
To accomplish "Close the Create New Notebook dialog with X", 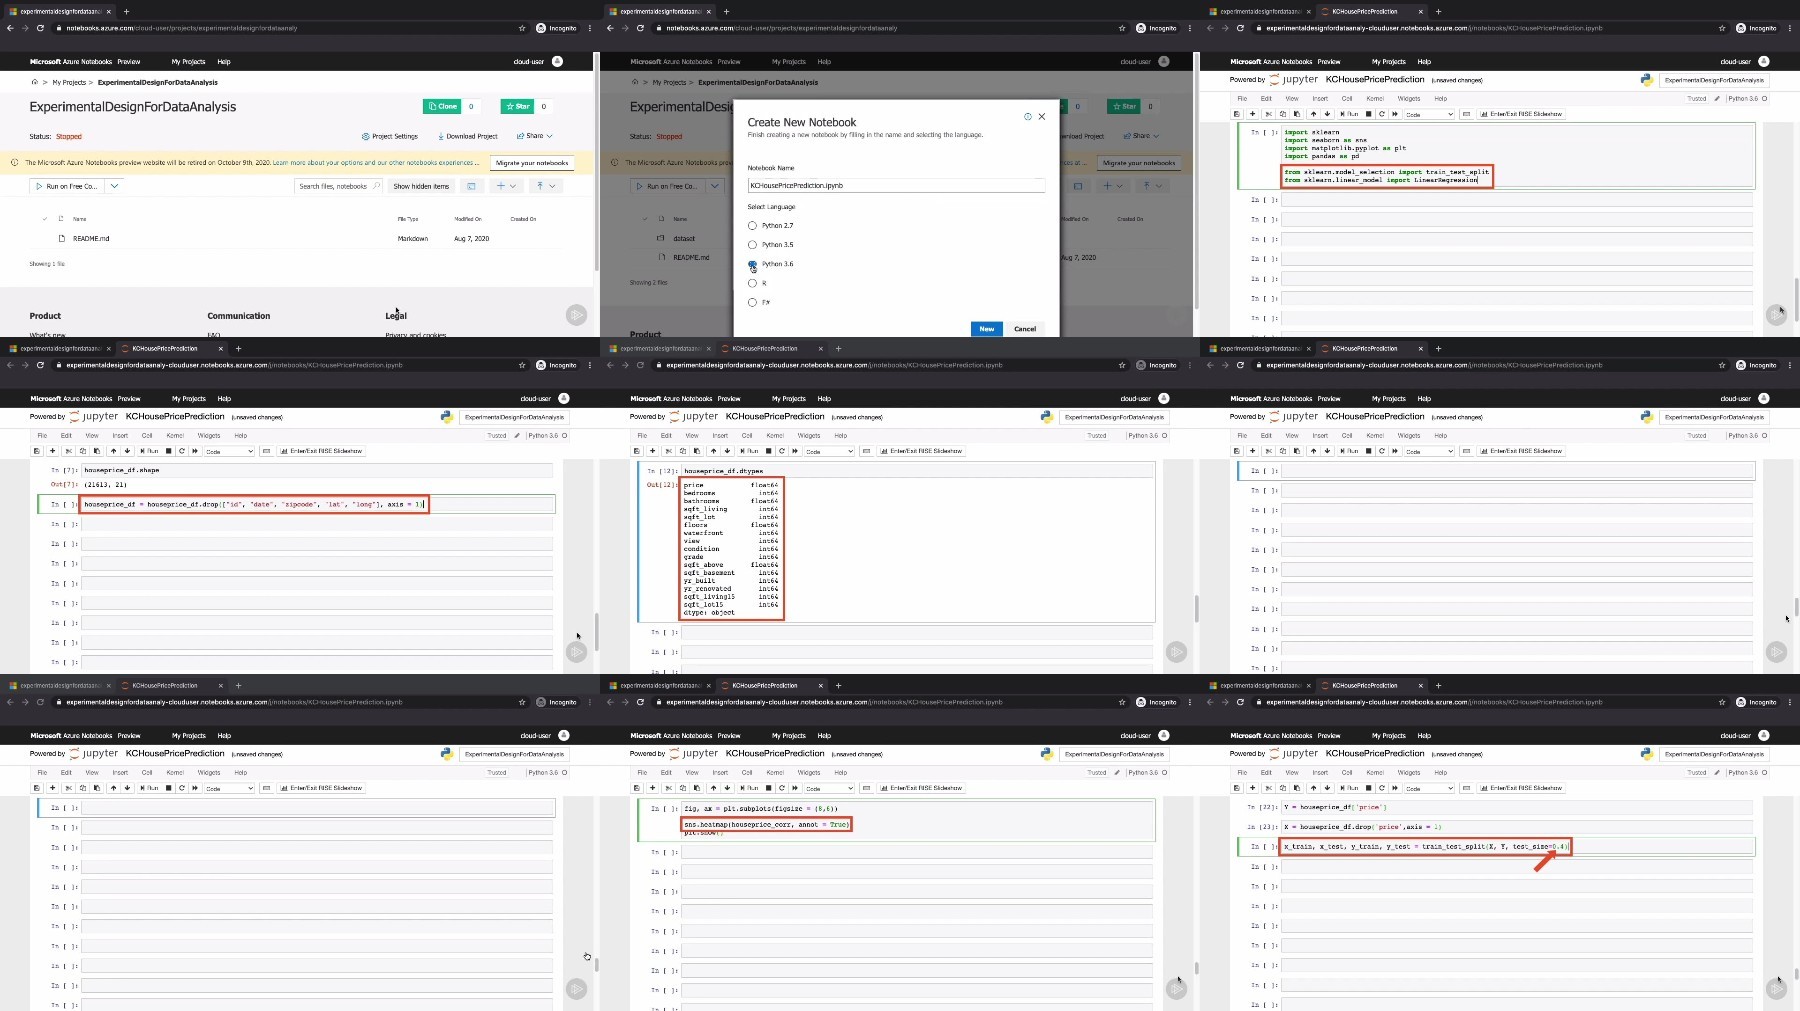I will point(1042,116).
